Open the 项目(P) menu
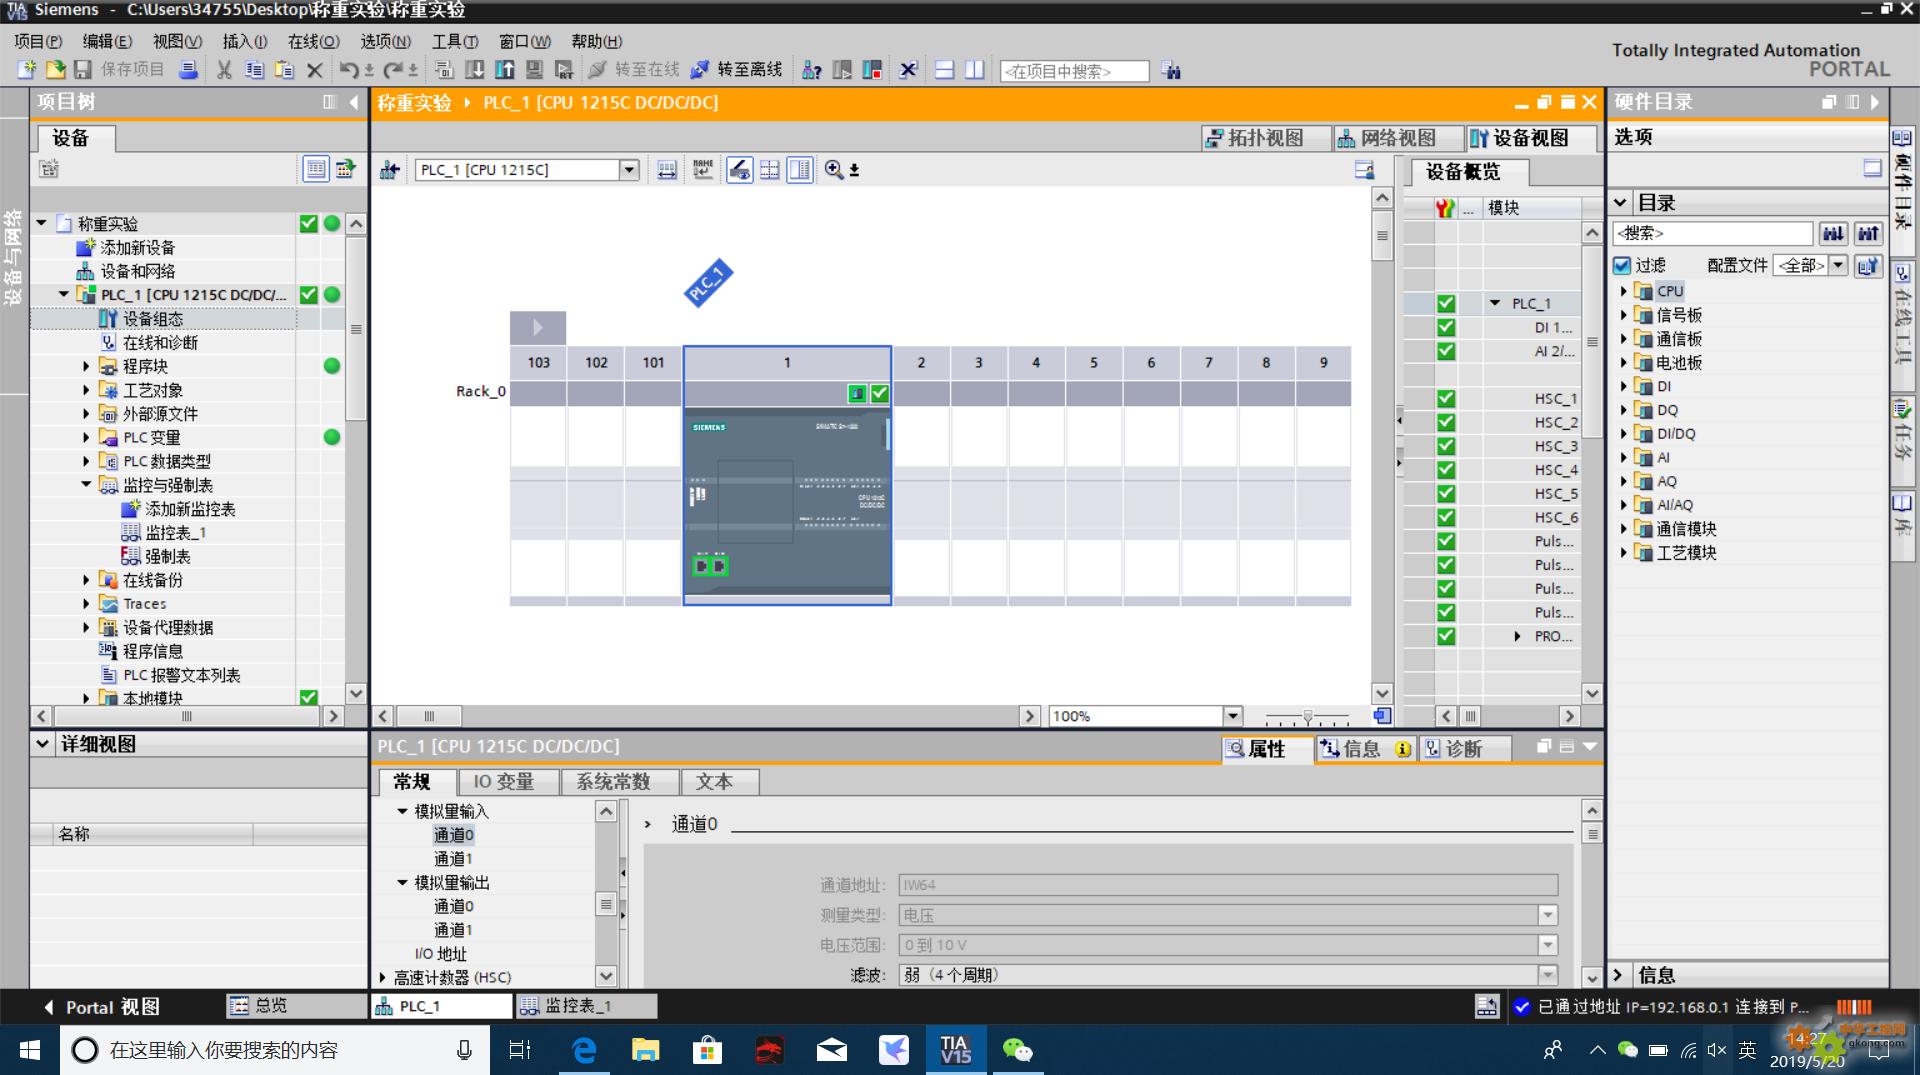 point(38,41)
